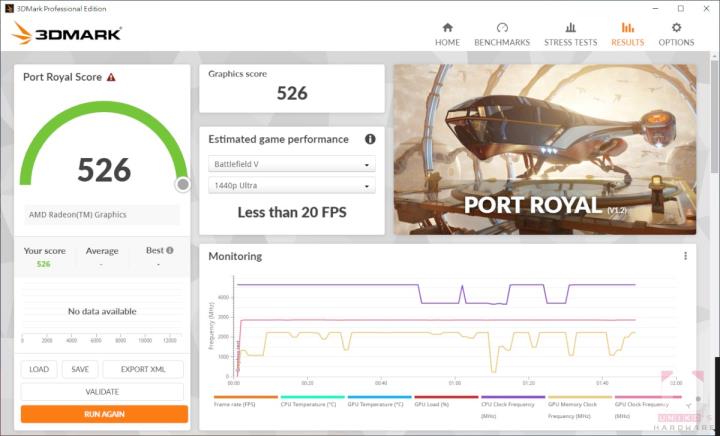Click info icon next to Best
The width and height of the screenshot is (720, 436).
[170, 250]
